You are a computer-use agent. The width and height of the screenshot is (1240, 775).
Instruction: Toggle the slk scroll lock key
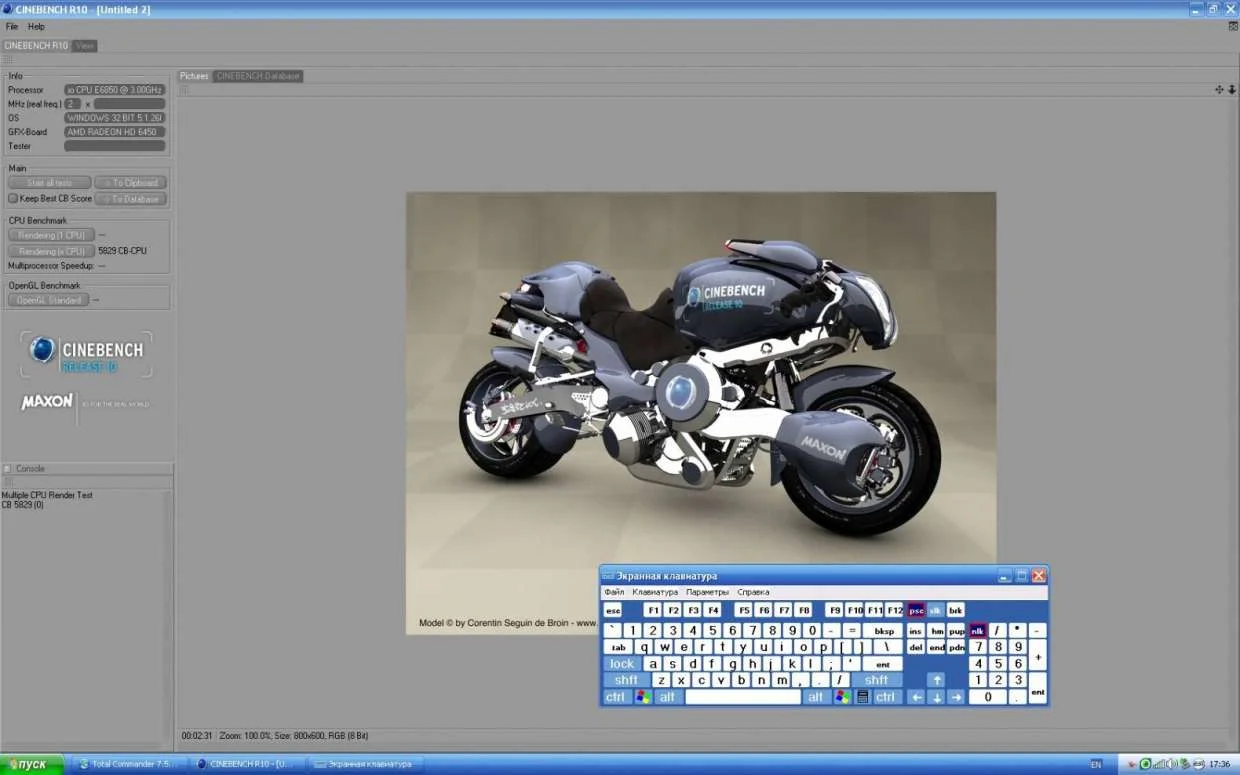tap(935, 610)
